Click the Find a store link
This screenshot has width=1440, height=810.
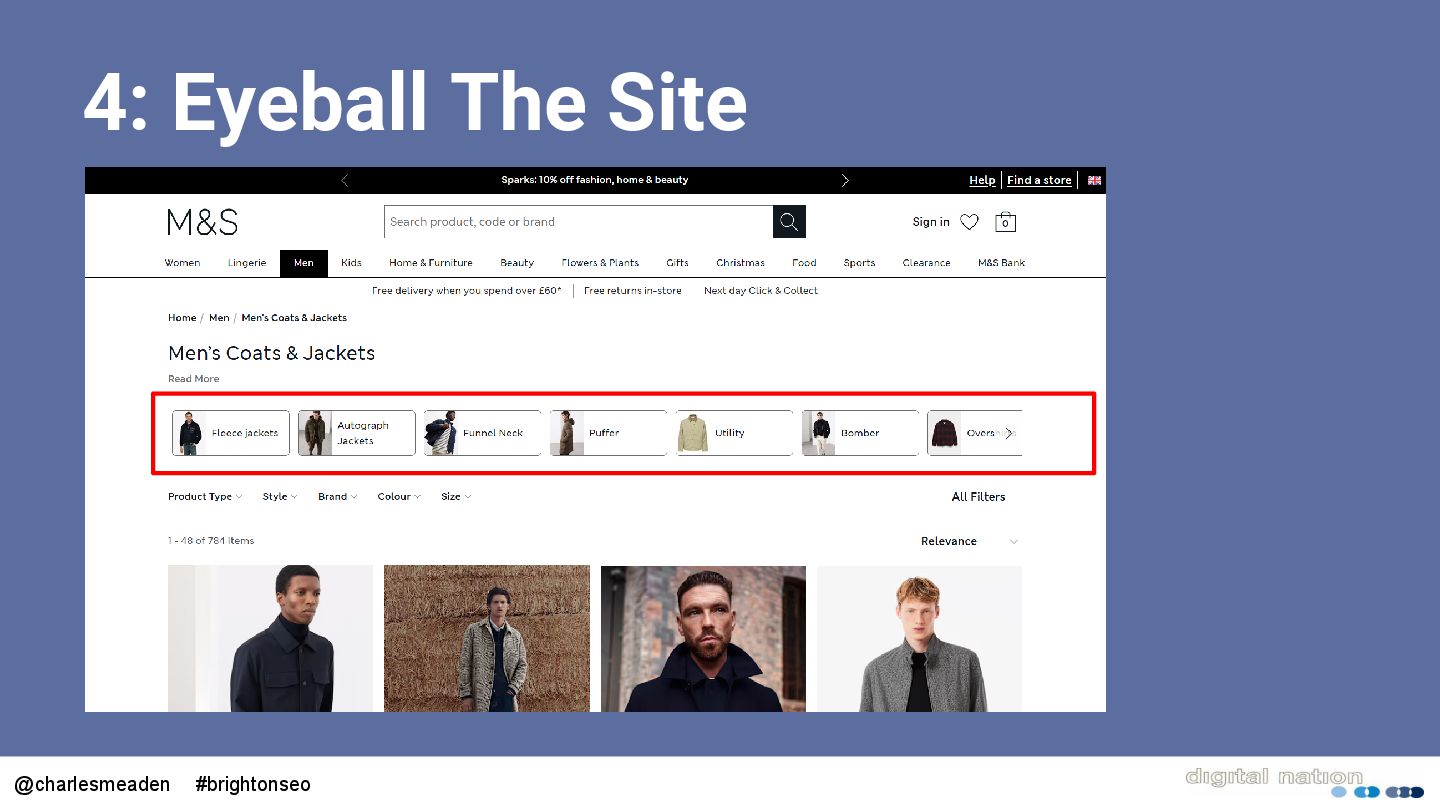1039,180
